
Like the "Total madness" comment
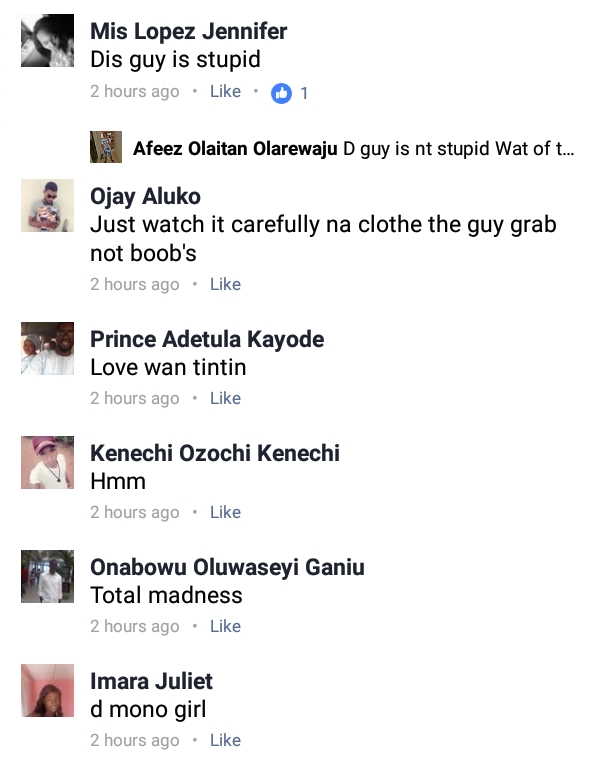[225, 626]
